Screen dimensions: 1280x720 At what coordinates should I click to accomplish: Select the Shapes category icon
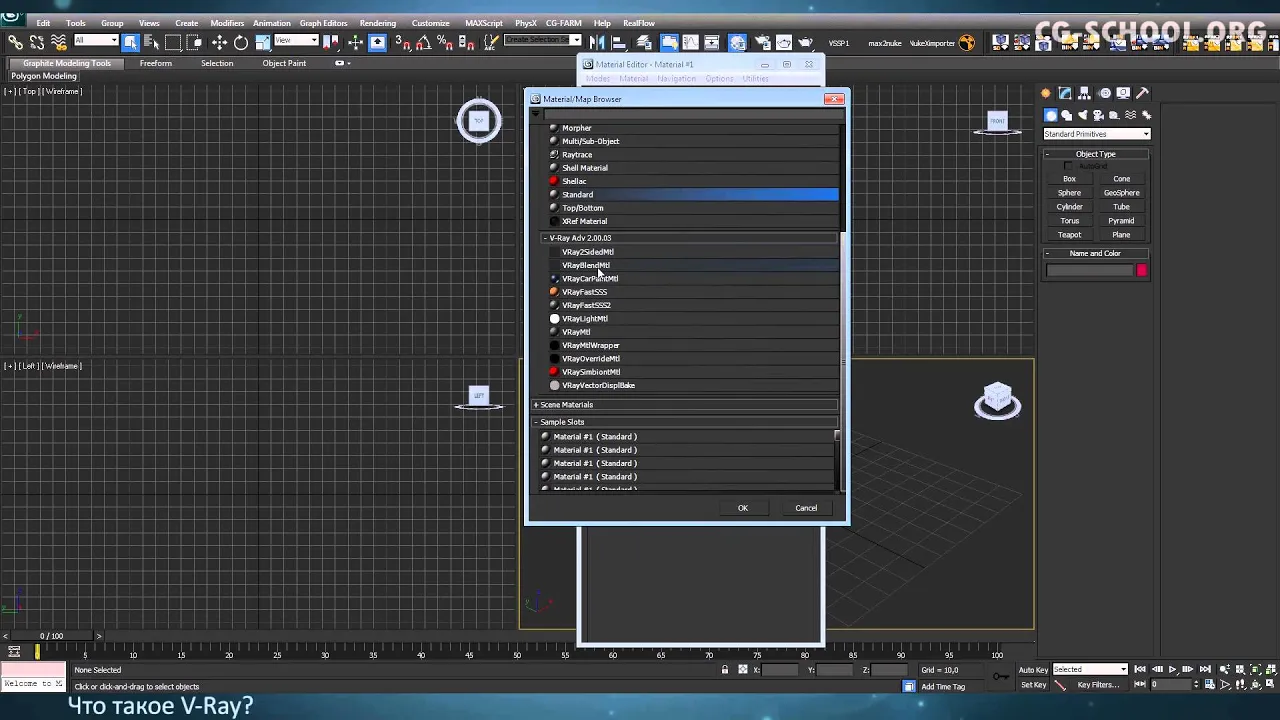[x=1066, y=115]
